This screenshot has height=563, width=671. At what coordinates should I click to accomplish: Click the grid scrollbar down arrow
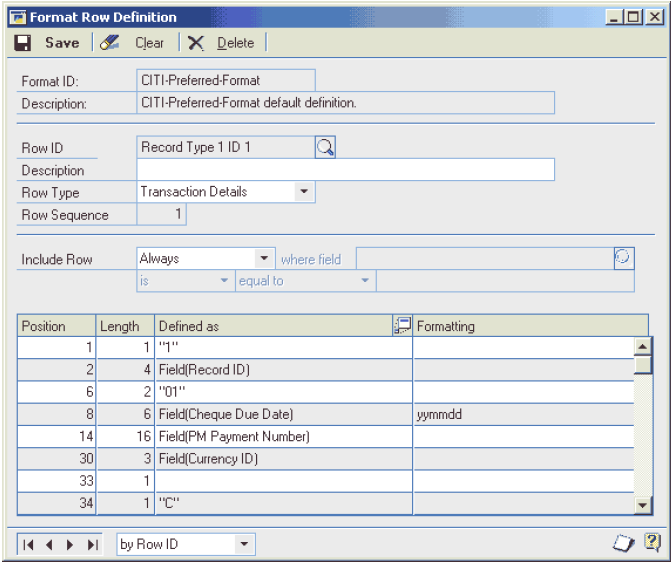tap(643, 507)
